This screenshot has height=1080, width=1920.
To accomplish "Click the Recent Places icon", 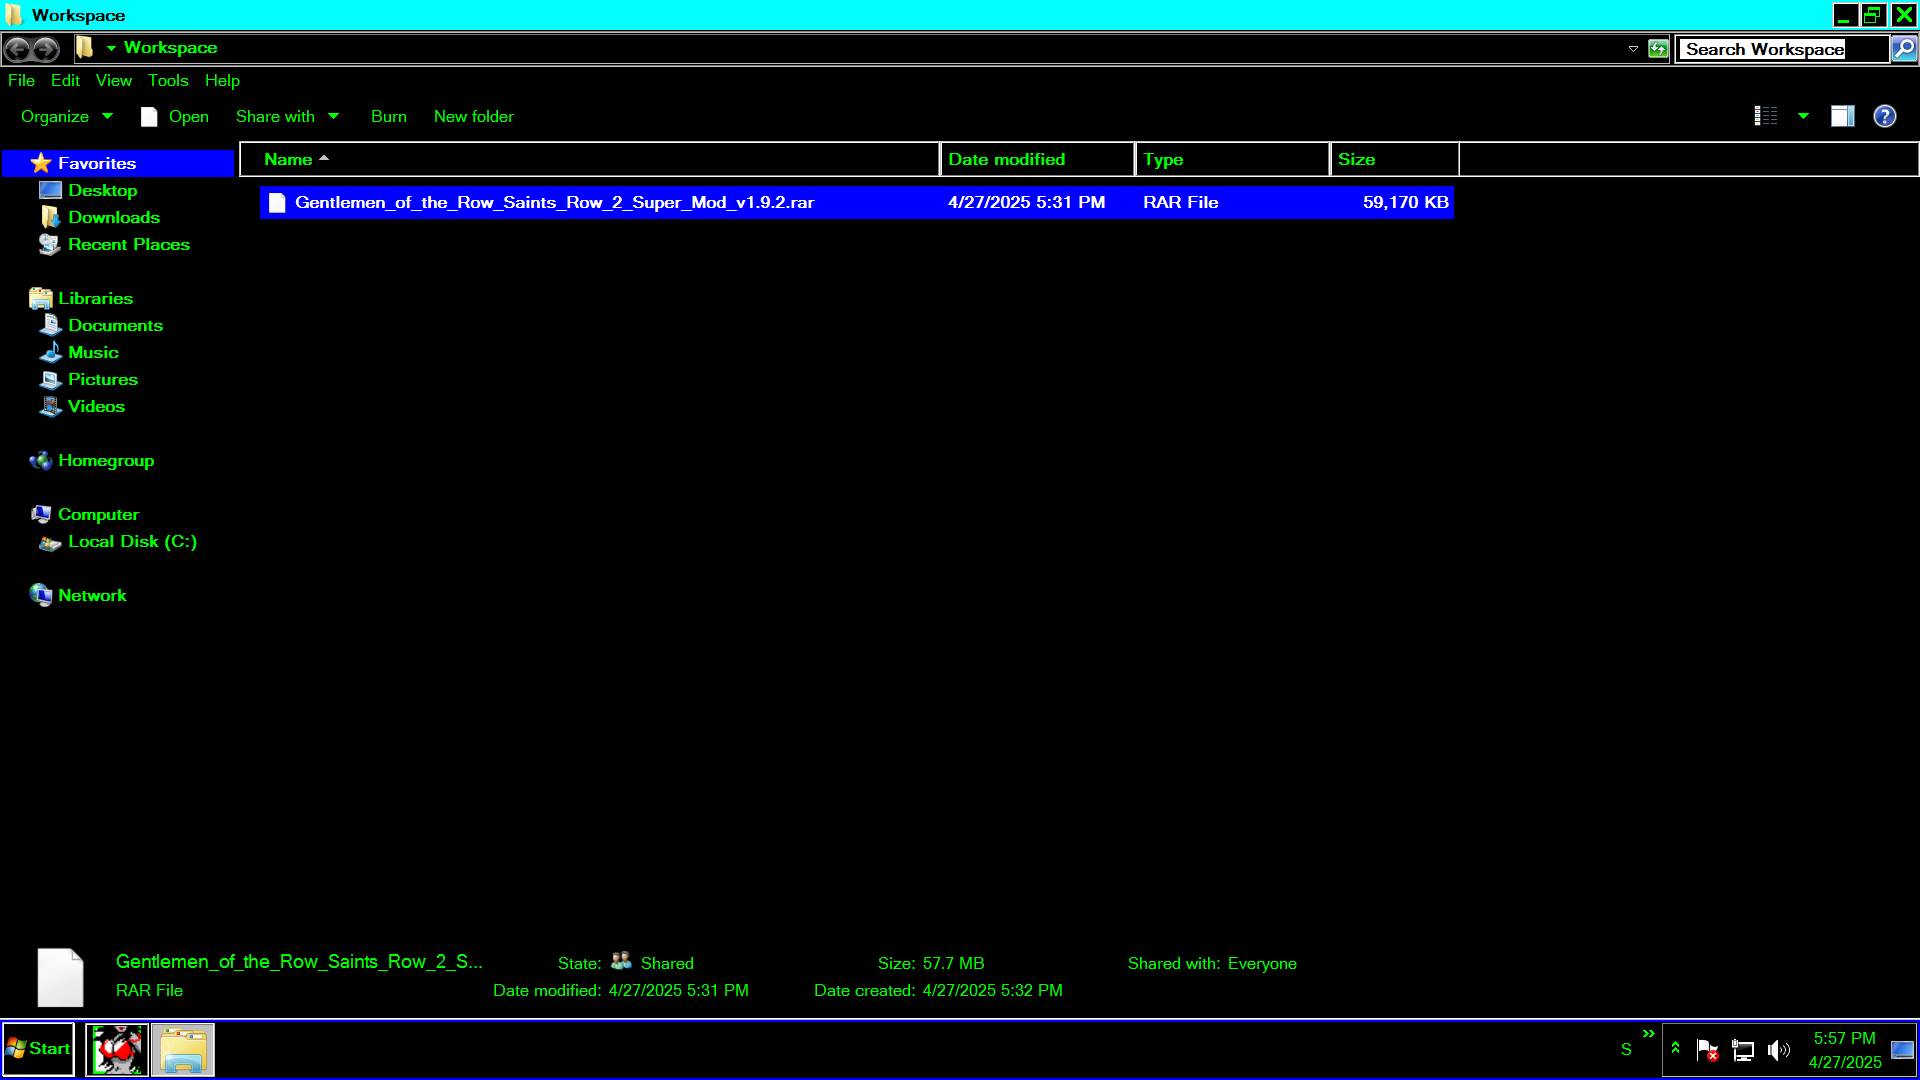I will click(x=50, y=244).
